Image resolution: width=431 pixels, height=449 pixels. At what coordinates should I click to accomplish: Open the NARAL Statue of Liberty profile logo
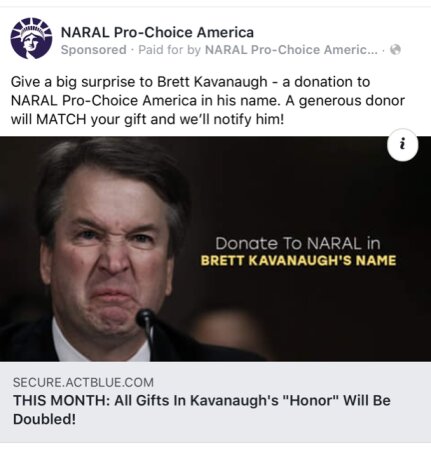click(x=31, y=38)
